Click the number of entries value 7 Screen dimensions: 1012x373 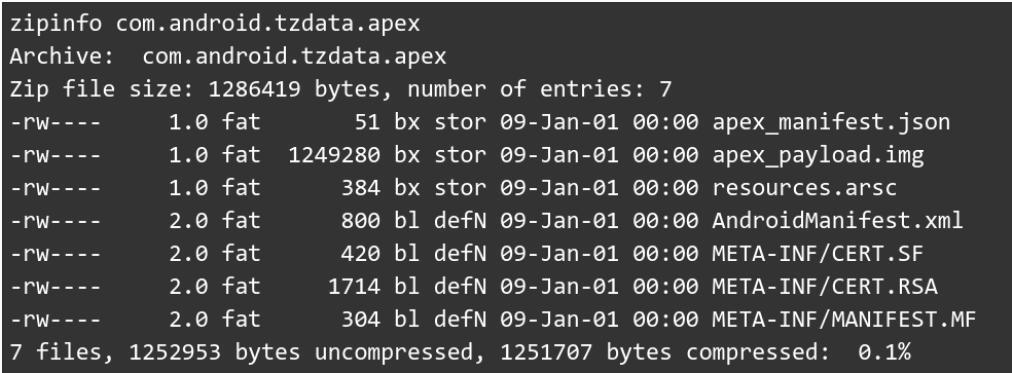(665, 89)
